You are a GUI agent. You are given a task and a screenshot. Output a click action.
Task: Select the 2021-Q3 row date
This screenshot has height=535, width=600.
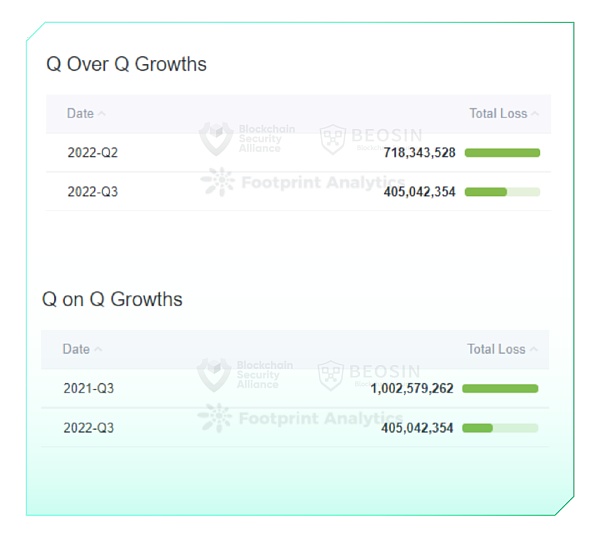(x=88, y=388)
